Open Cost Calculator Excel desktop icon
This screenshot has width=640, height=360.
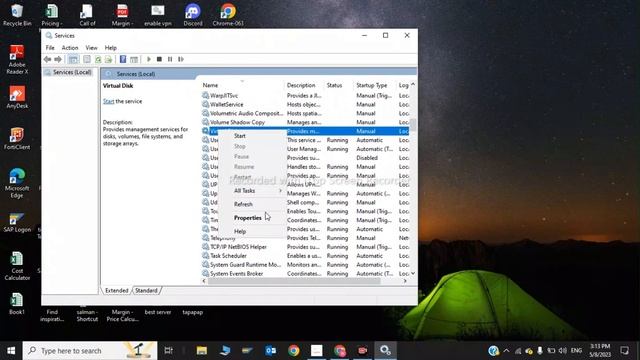[x=17, y=266]
